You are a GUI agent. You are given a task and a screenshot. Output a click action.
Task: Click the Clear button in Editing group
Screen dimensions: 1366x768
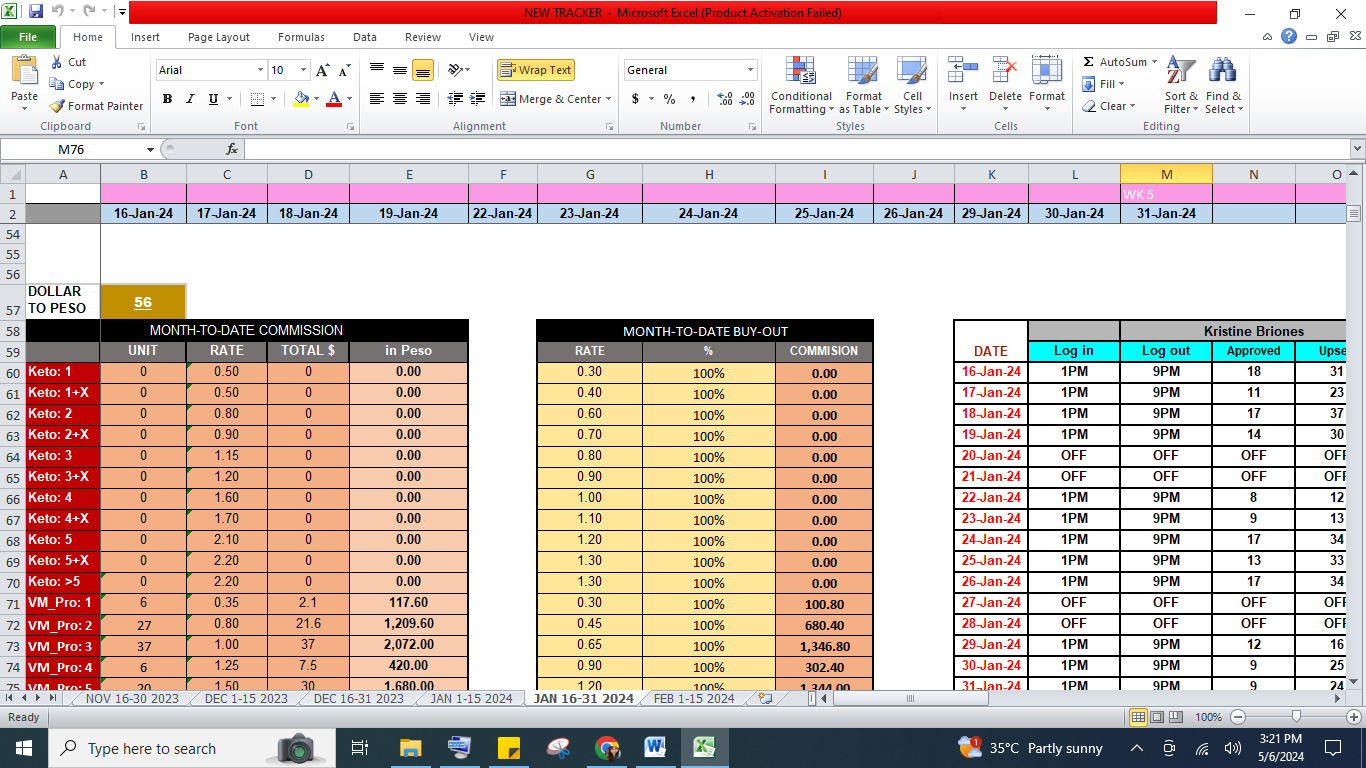click(1108, 106)
